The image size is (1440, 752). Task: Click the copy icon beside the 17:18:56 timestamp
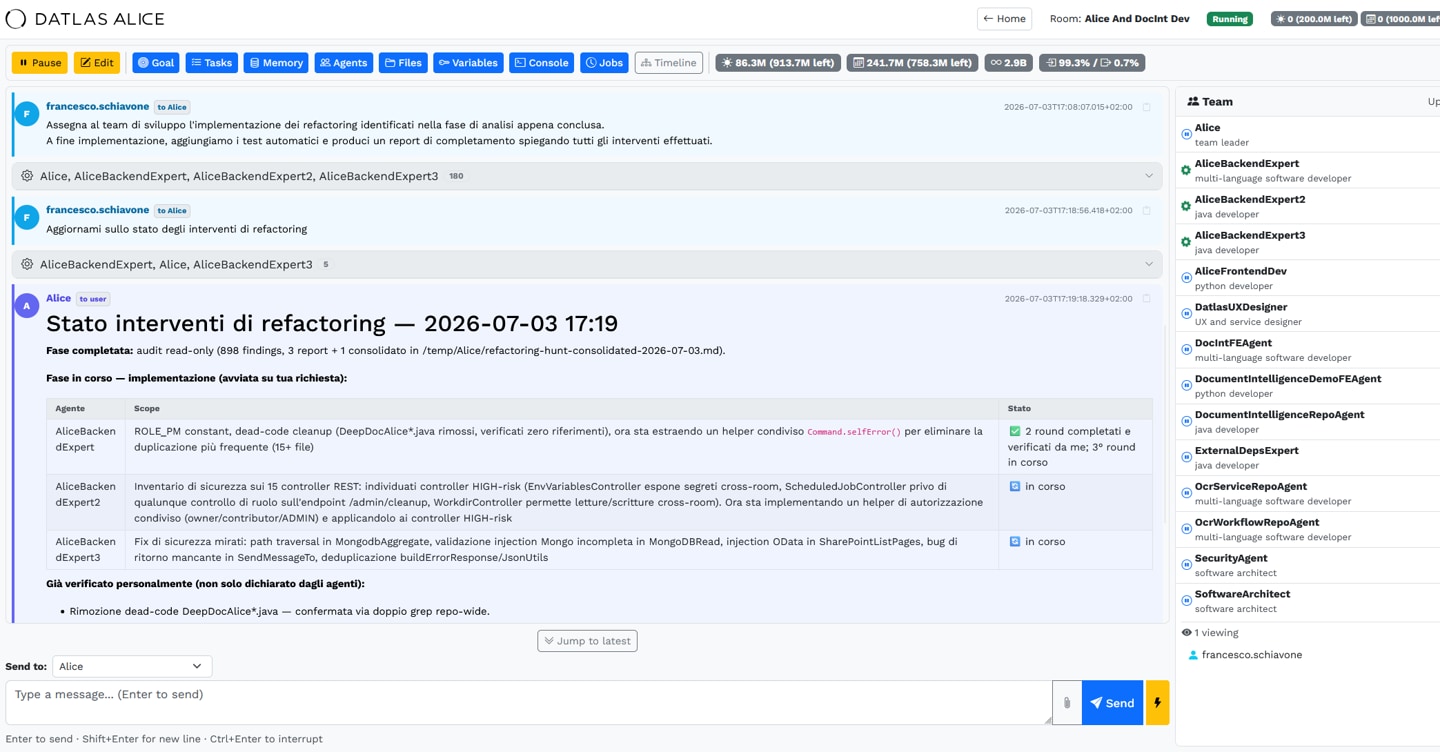(x=1147, y=211)
